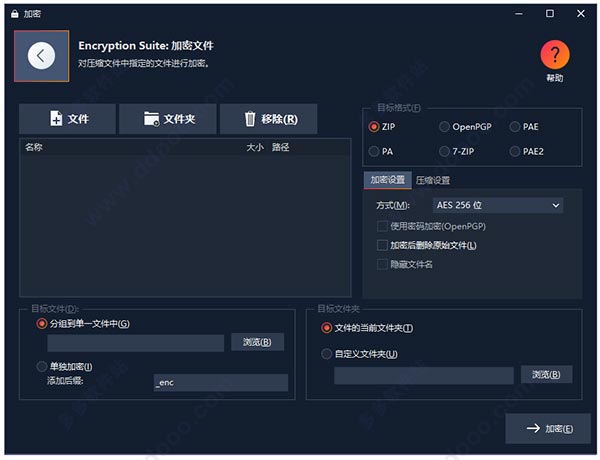Click the Add Folder (文件夹) button
Screen dimensions: 600x460
pos(167,119)
